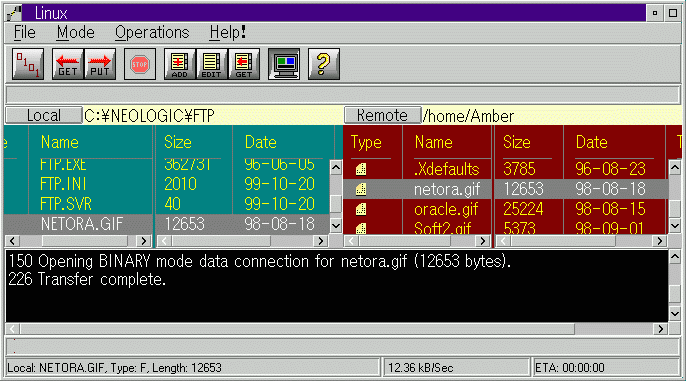The image size is (686, 381).
Task: Click remote name pane right scroll arrow
Action: (x=482, y=241)
